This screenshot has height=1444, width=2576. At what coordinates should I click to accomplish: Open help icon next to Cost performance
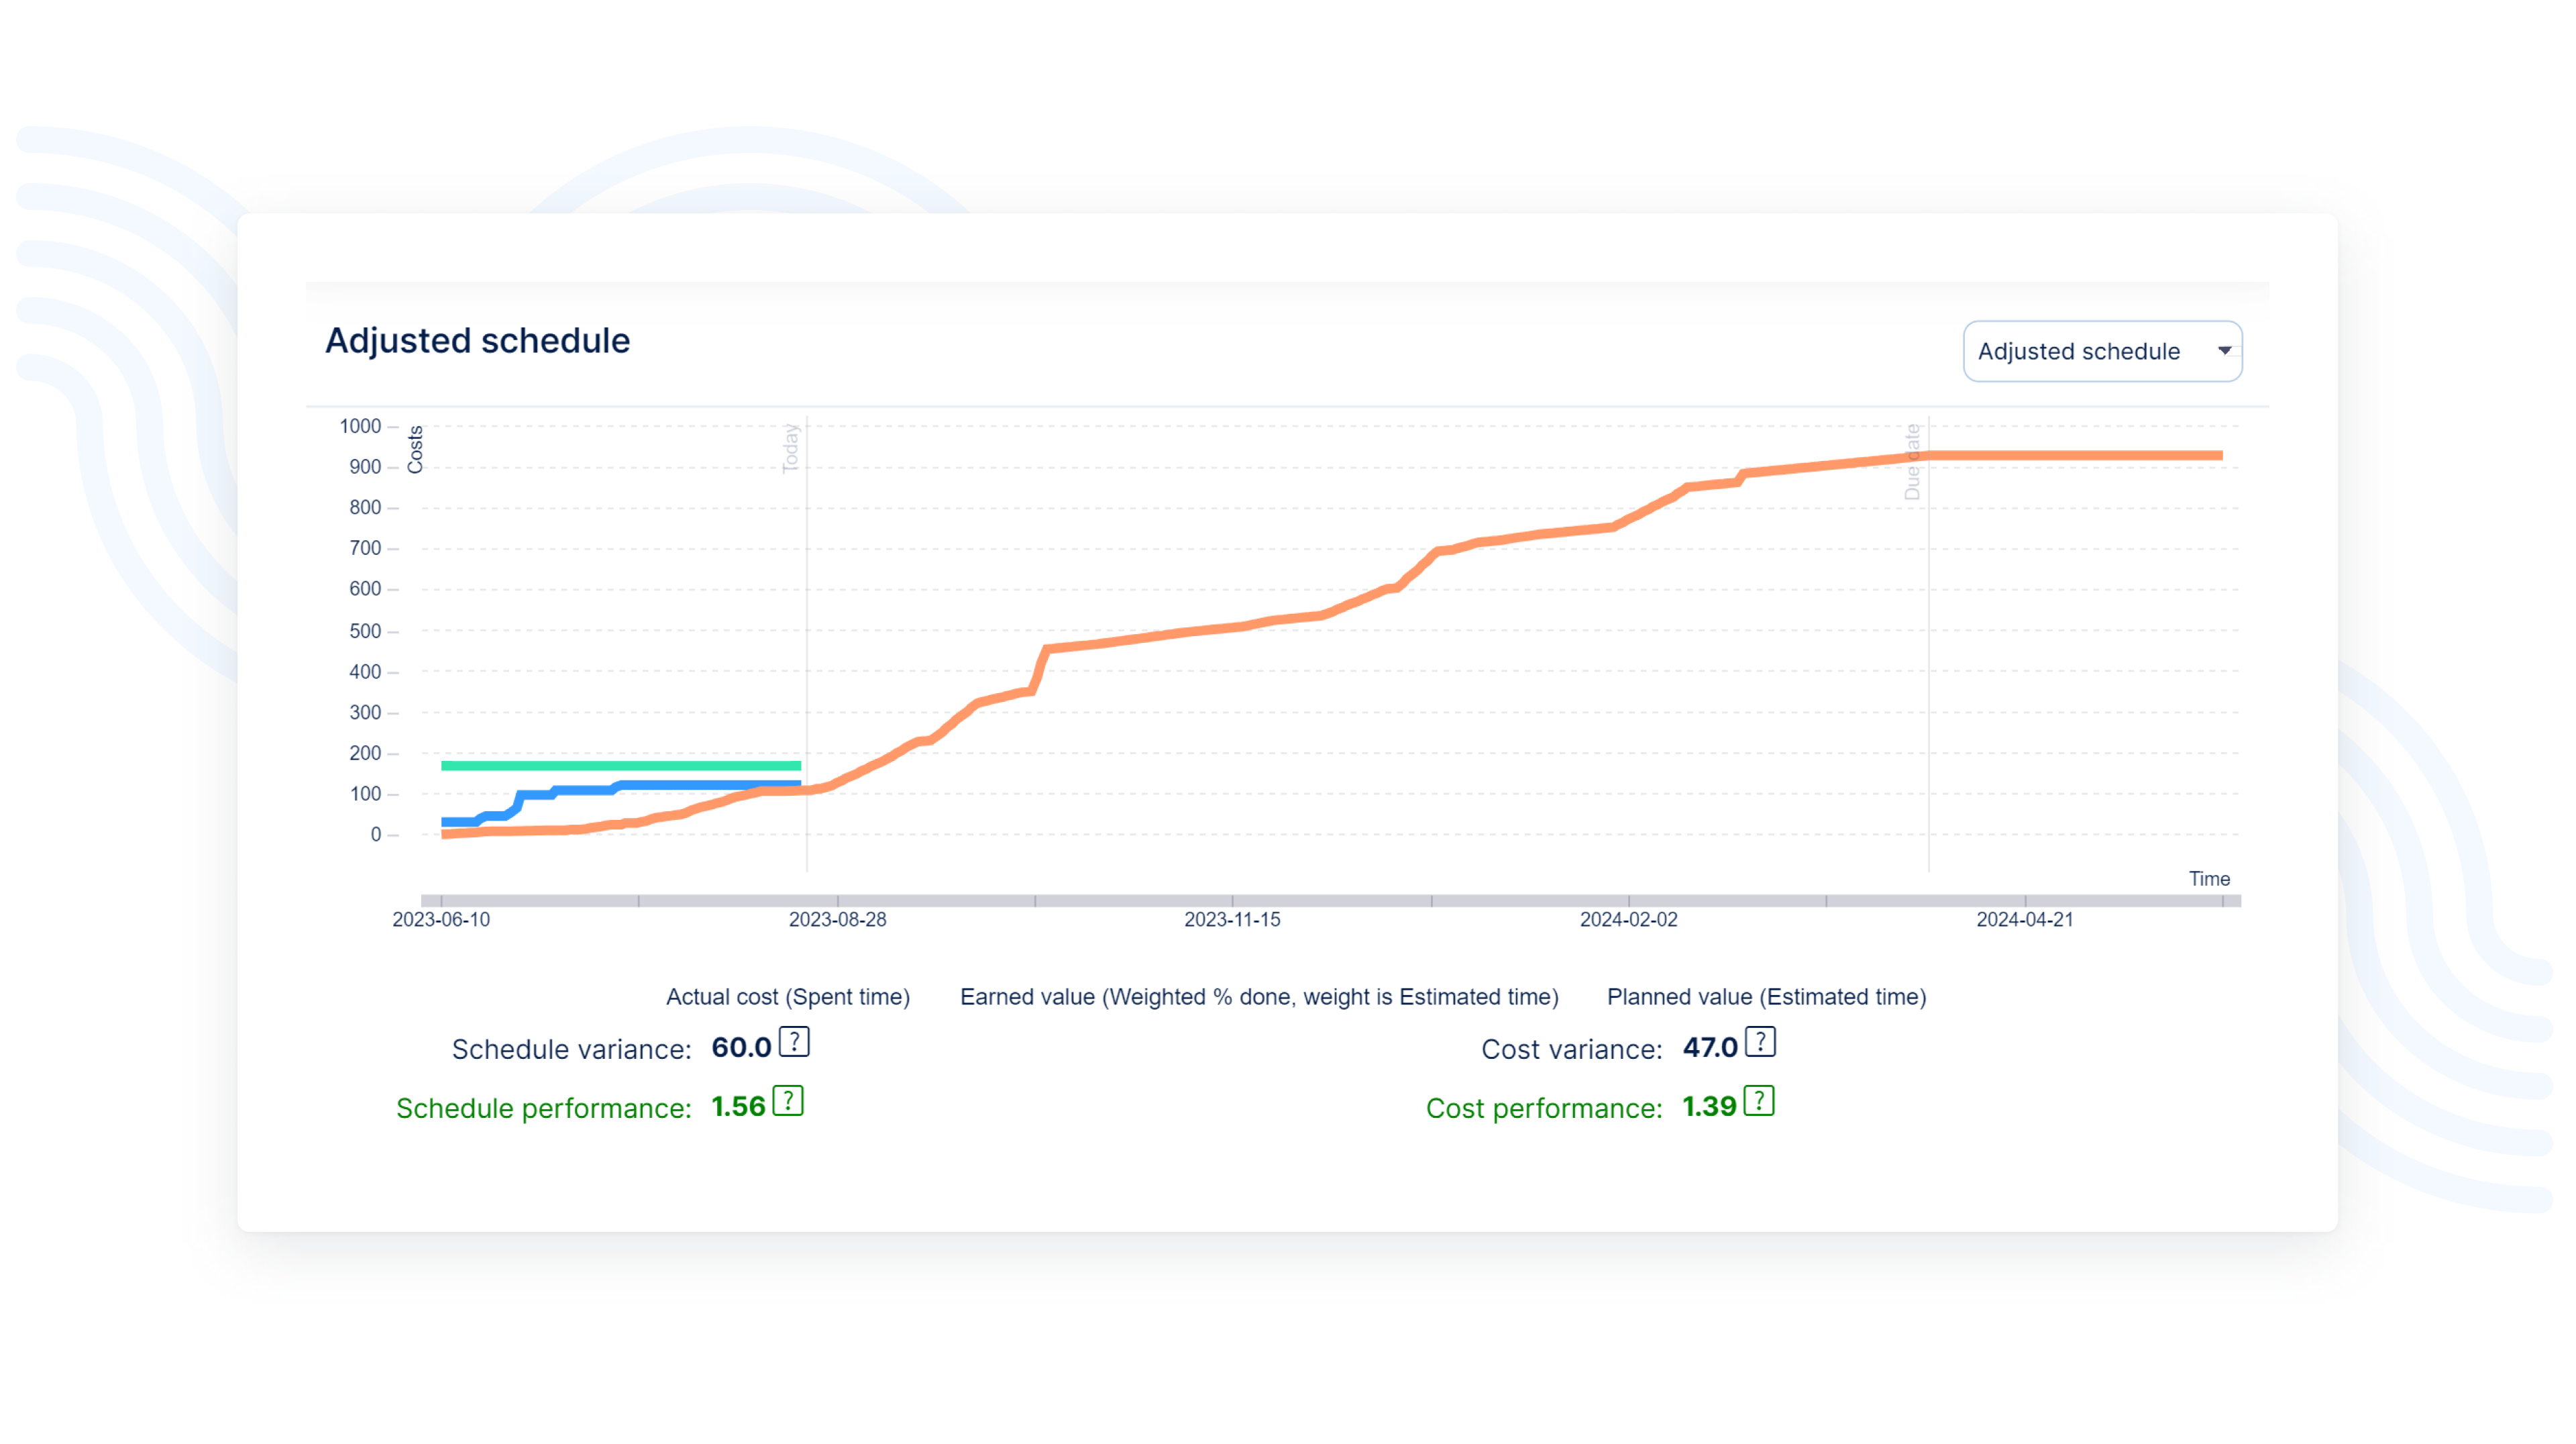pos(1758,1101)
